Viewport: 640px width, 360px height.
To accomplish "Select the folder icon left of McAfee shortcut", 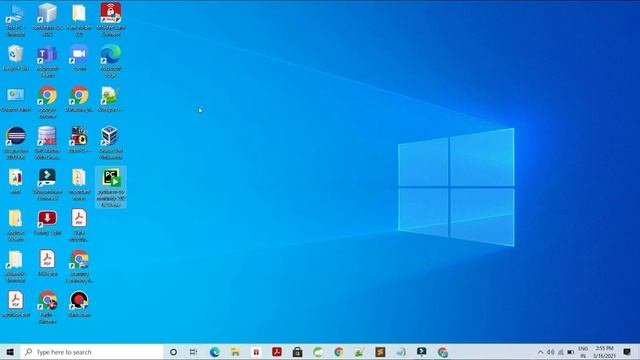I will pyautogui.click(x=79, y=20).
